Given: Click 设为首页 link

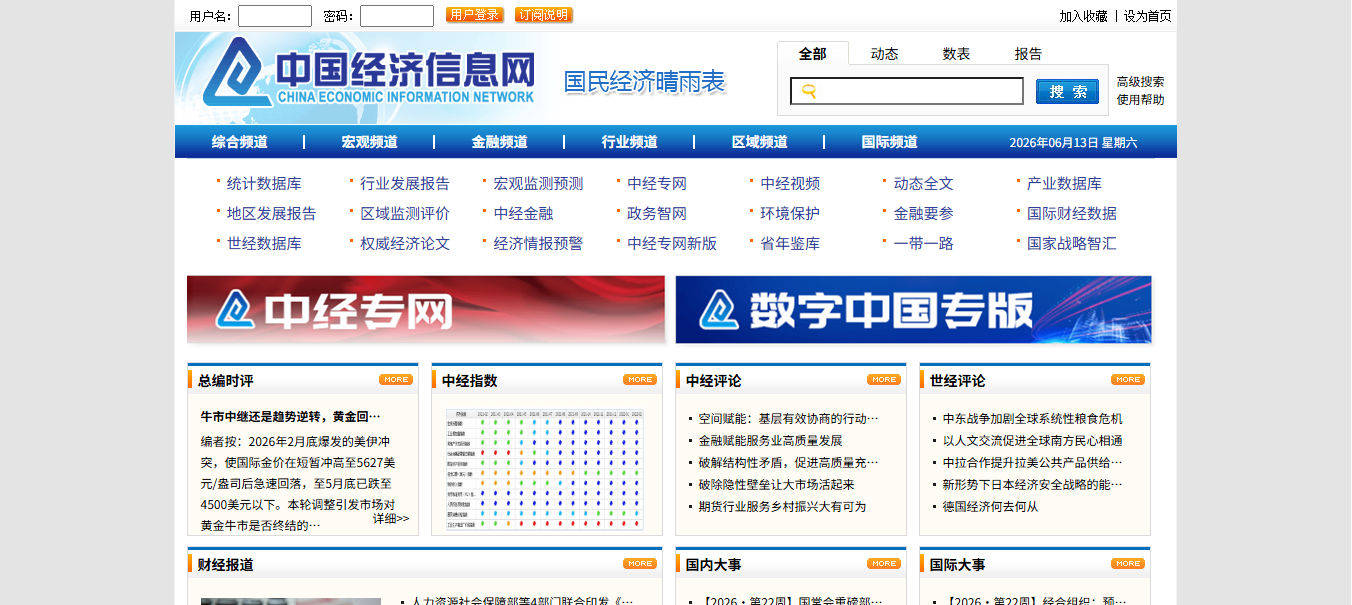Looking at the screenshot, I should (1148, 16).
